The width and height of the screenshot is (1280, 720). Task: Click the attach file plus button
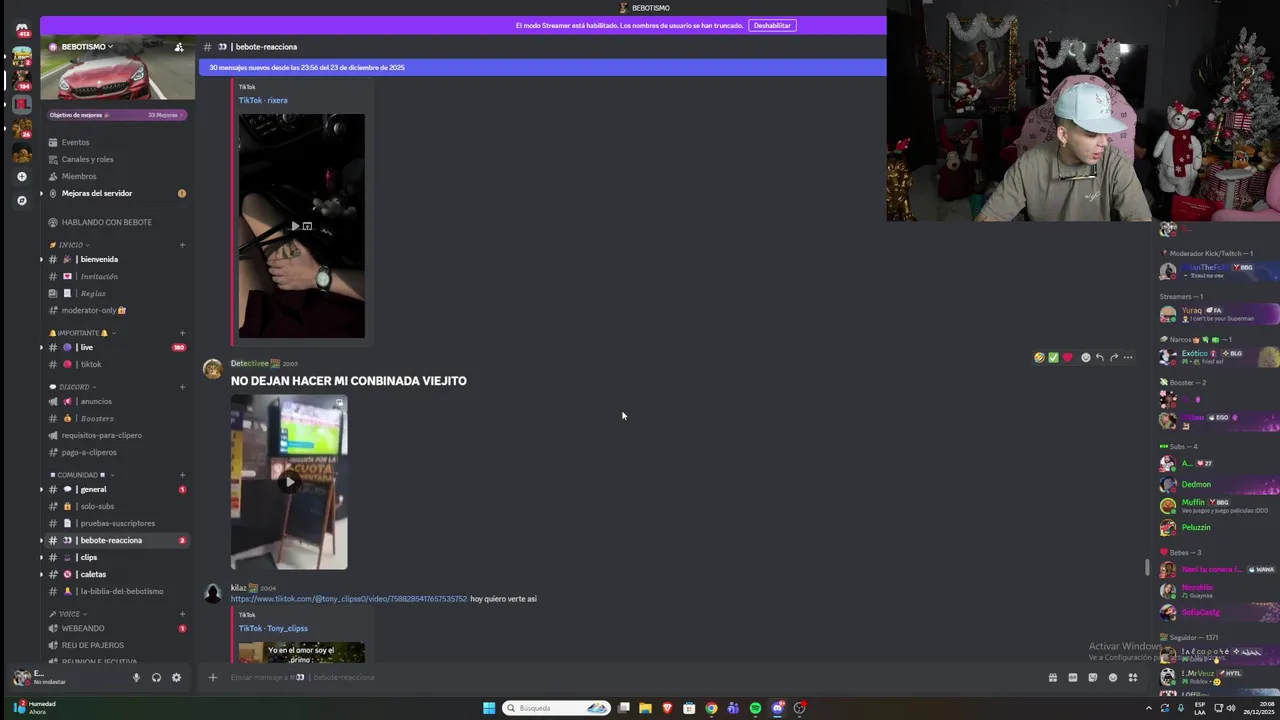point(212,677)
